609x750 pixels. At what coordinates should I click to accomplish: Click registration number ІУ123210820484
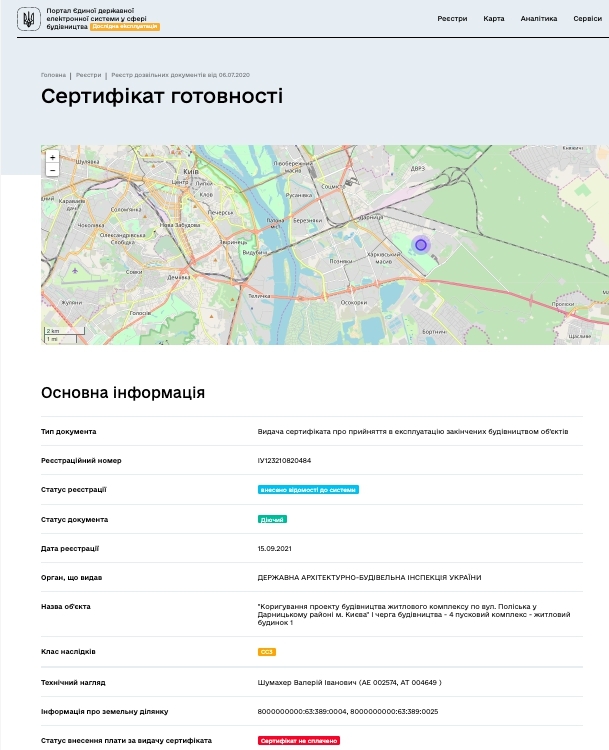point(284,461)
